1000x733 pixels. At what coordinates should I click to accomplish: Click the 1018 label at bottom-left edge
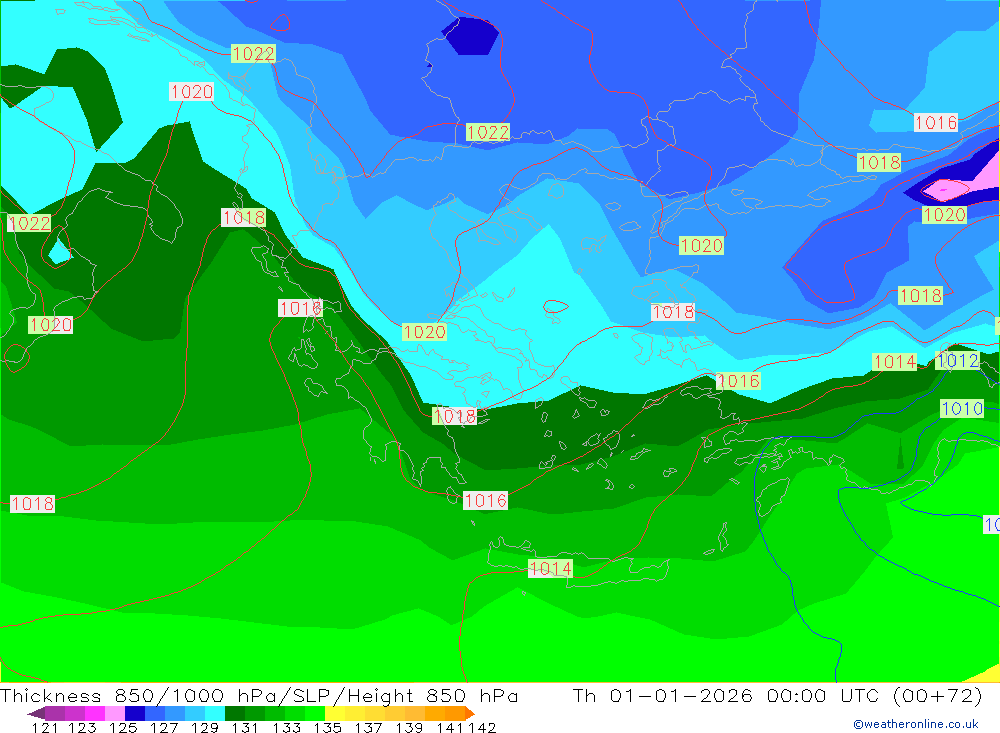pos(33,503)
